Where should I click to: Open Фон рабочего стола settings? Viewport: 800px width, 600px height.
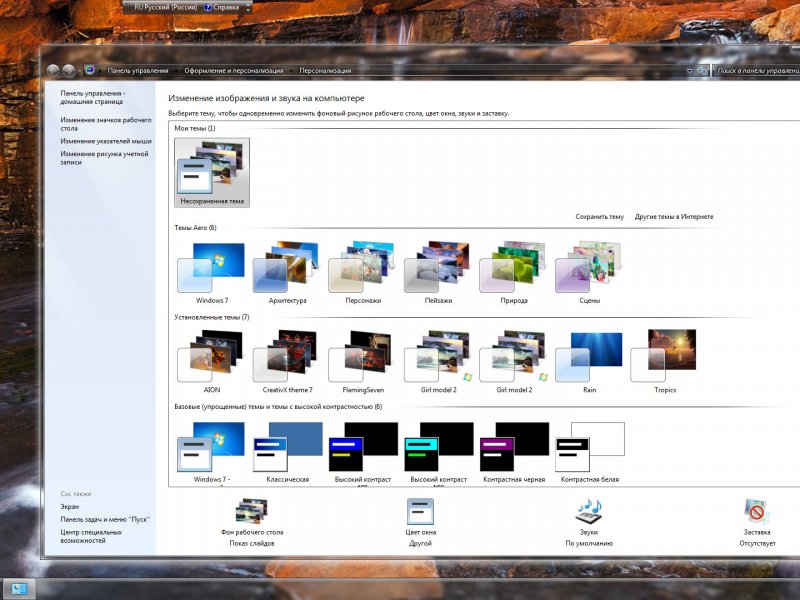252,521
